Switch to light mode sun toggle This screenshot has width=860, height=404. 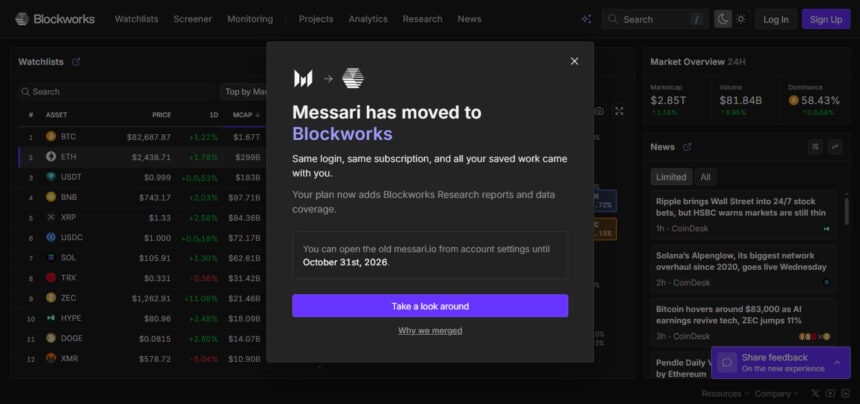741,19
